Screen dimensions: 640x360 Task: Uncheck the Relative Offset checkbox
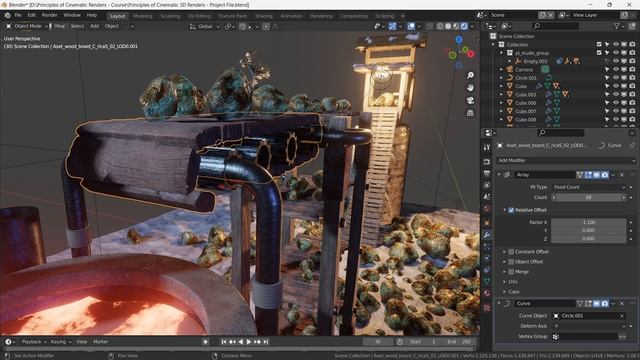tap(511, 210)
